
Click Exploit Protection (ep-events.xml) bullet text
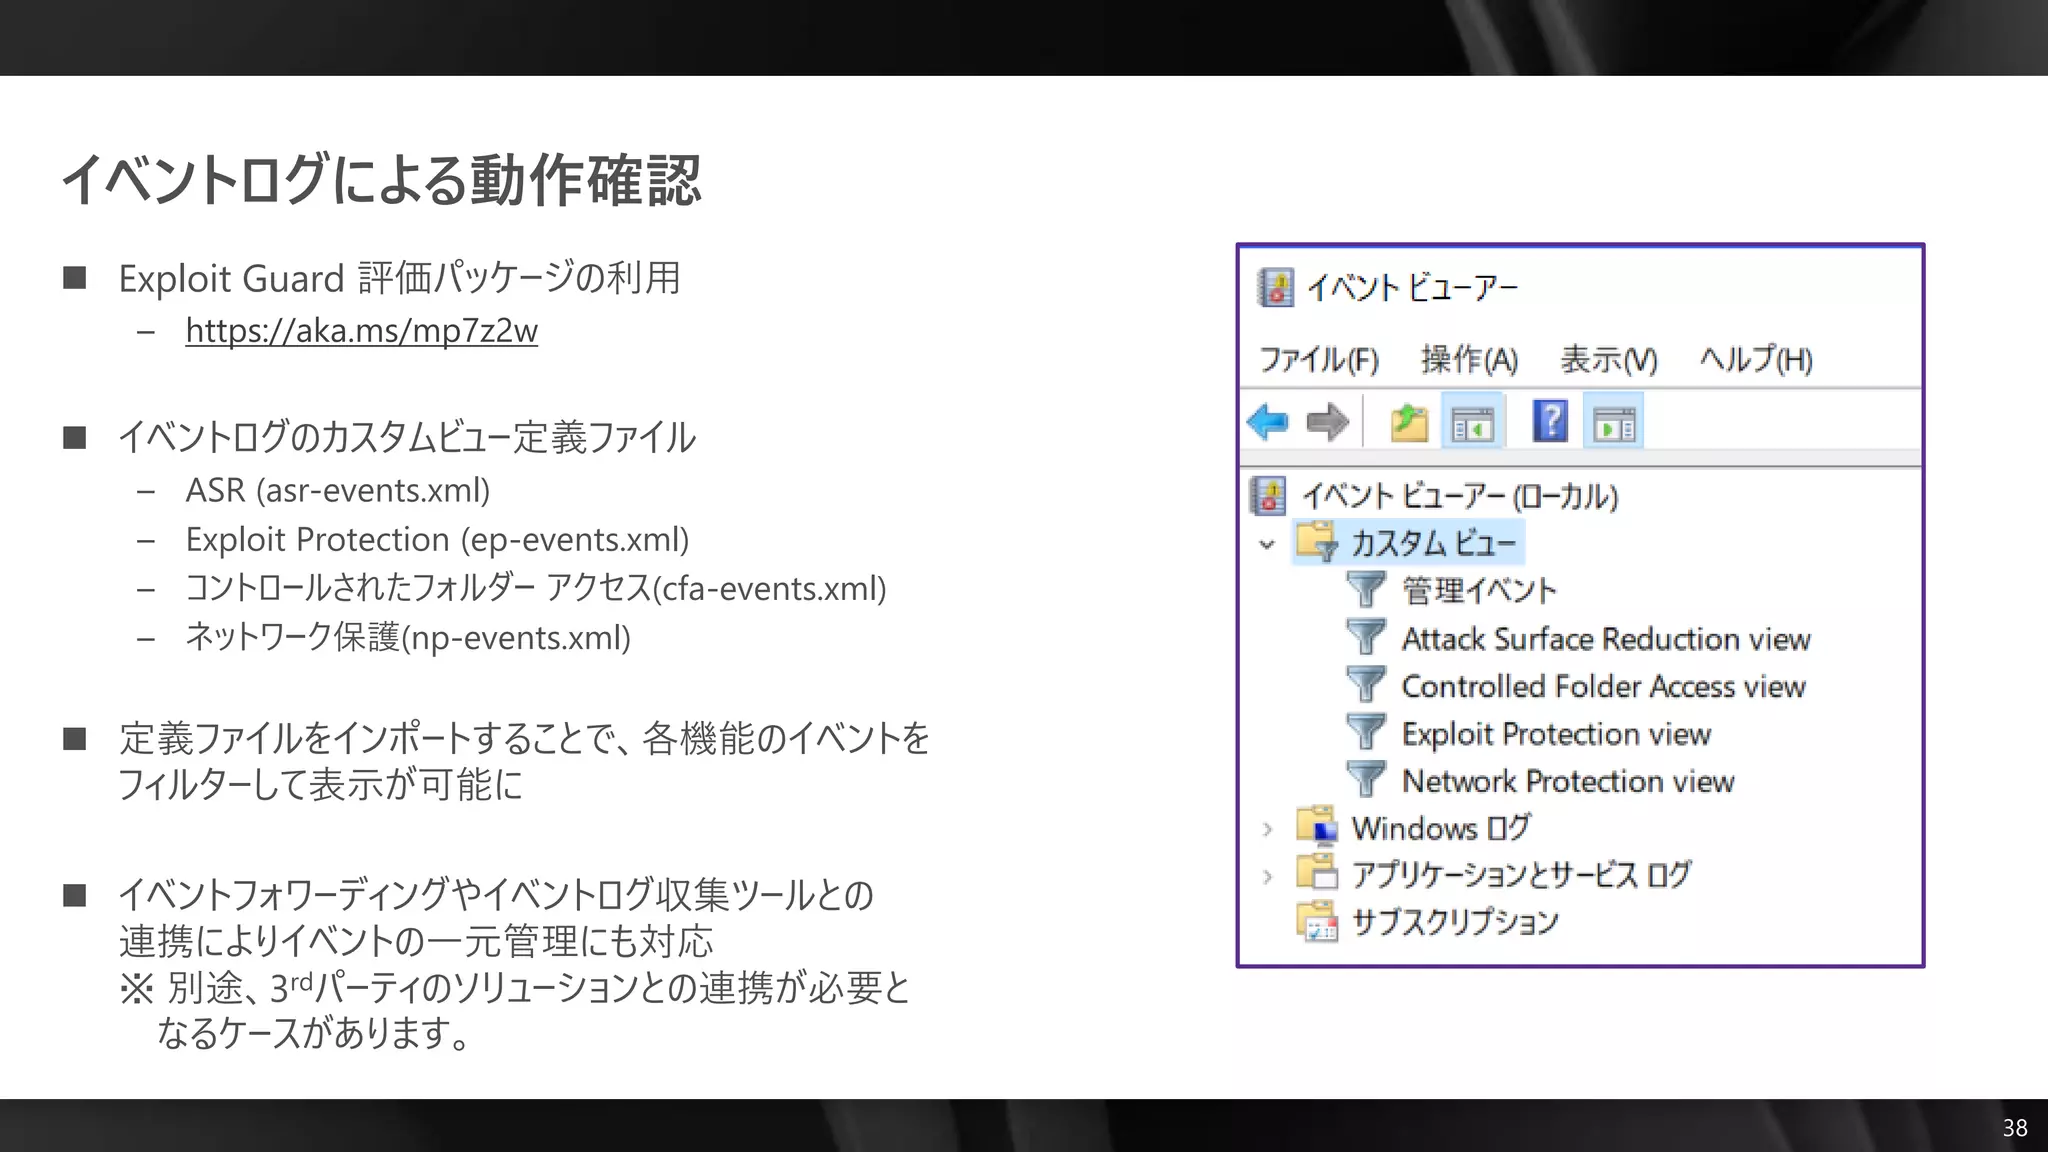(x=437, y=539)
